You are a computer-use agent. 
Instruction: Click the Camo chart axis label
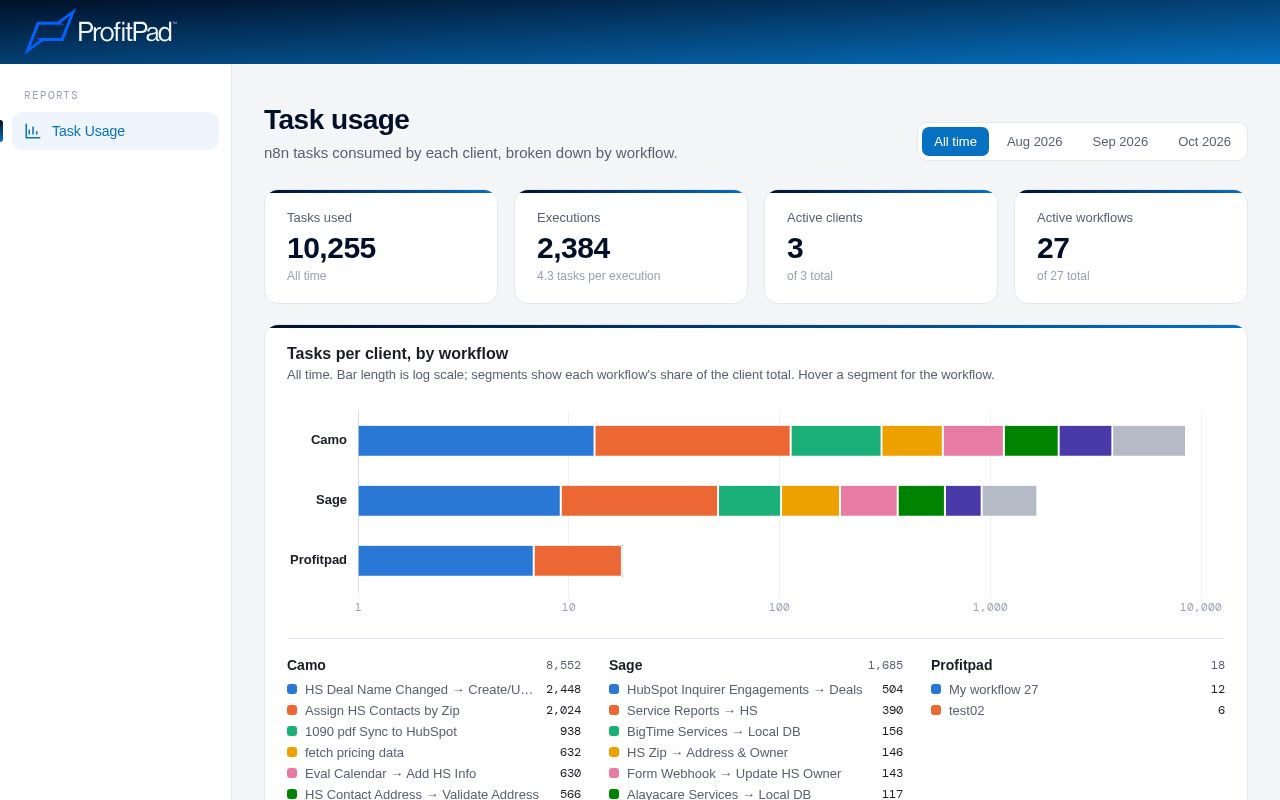329,439
